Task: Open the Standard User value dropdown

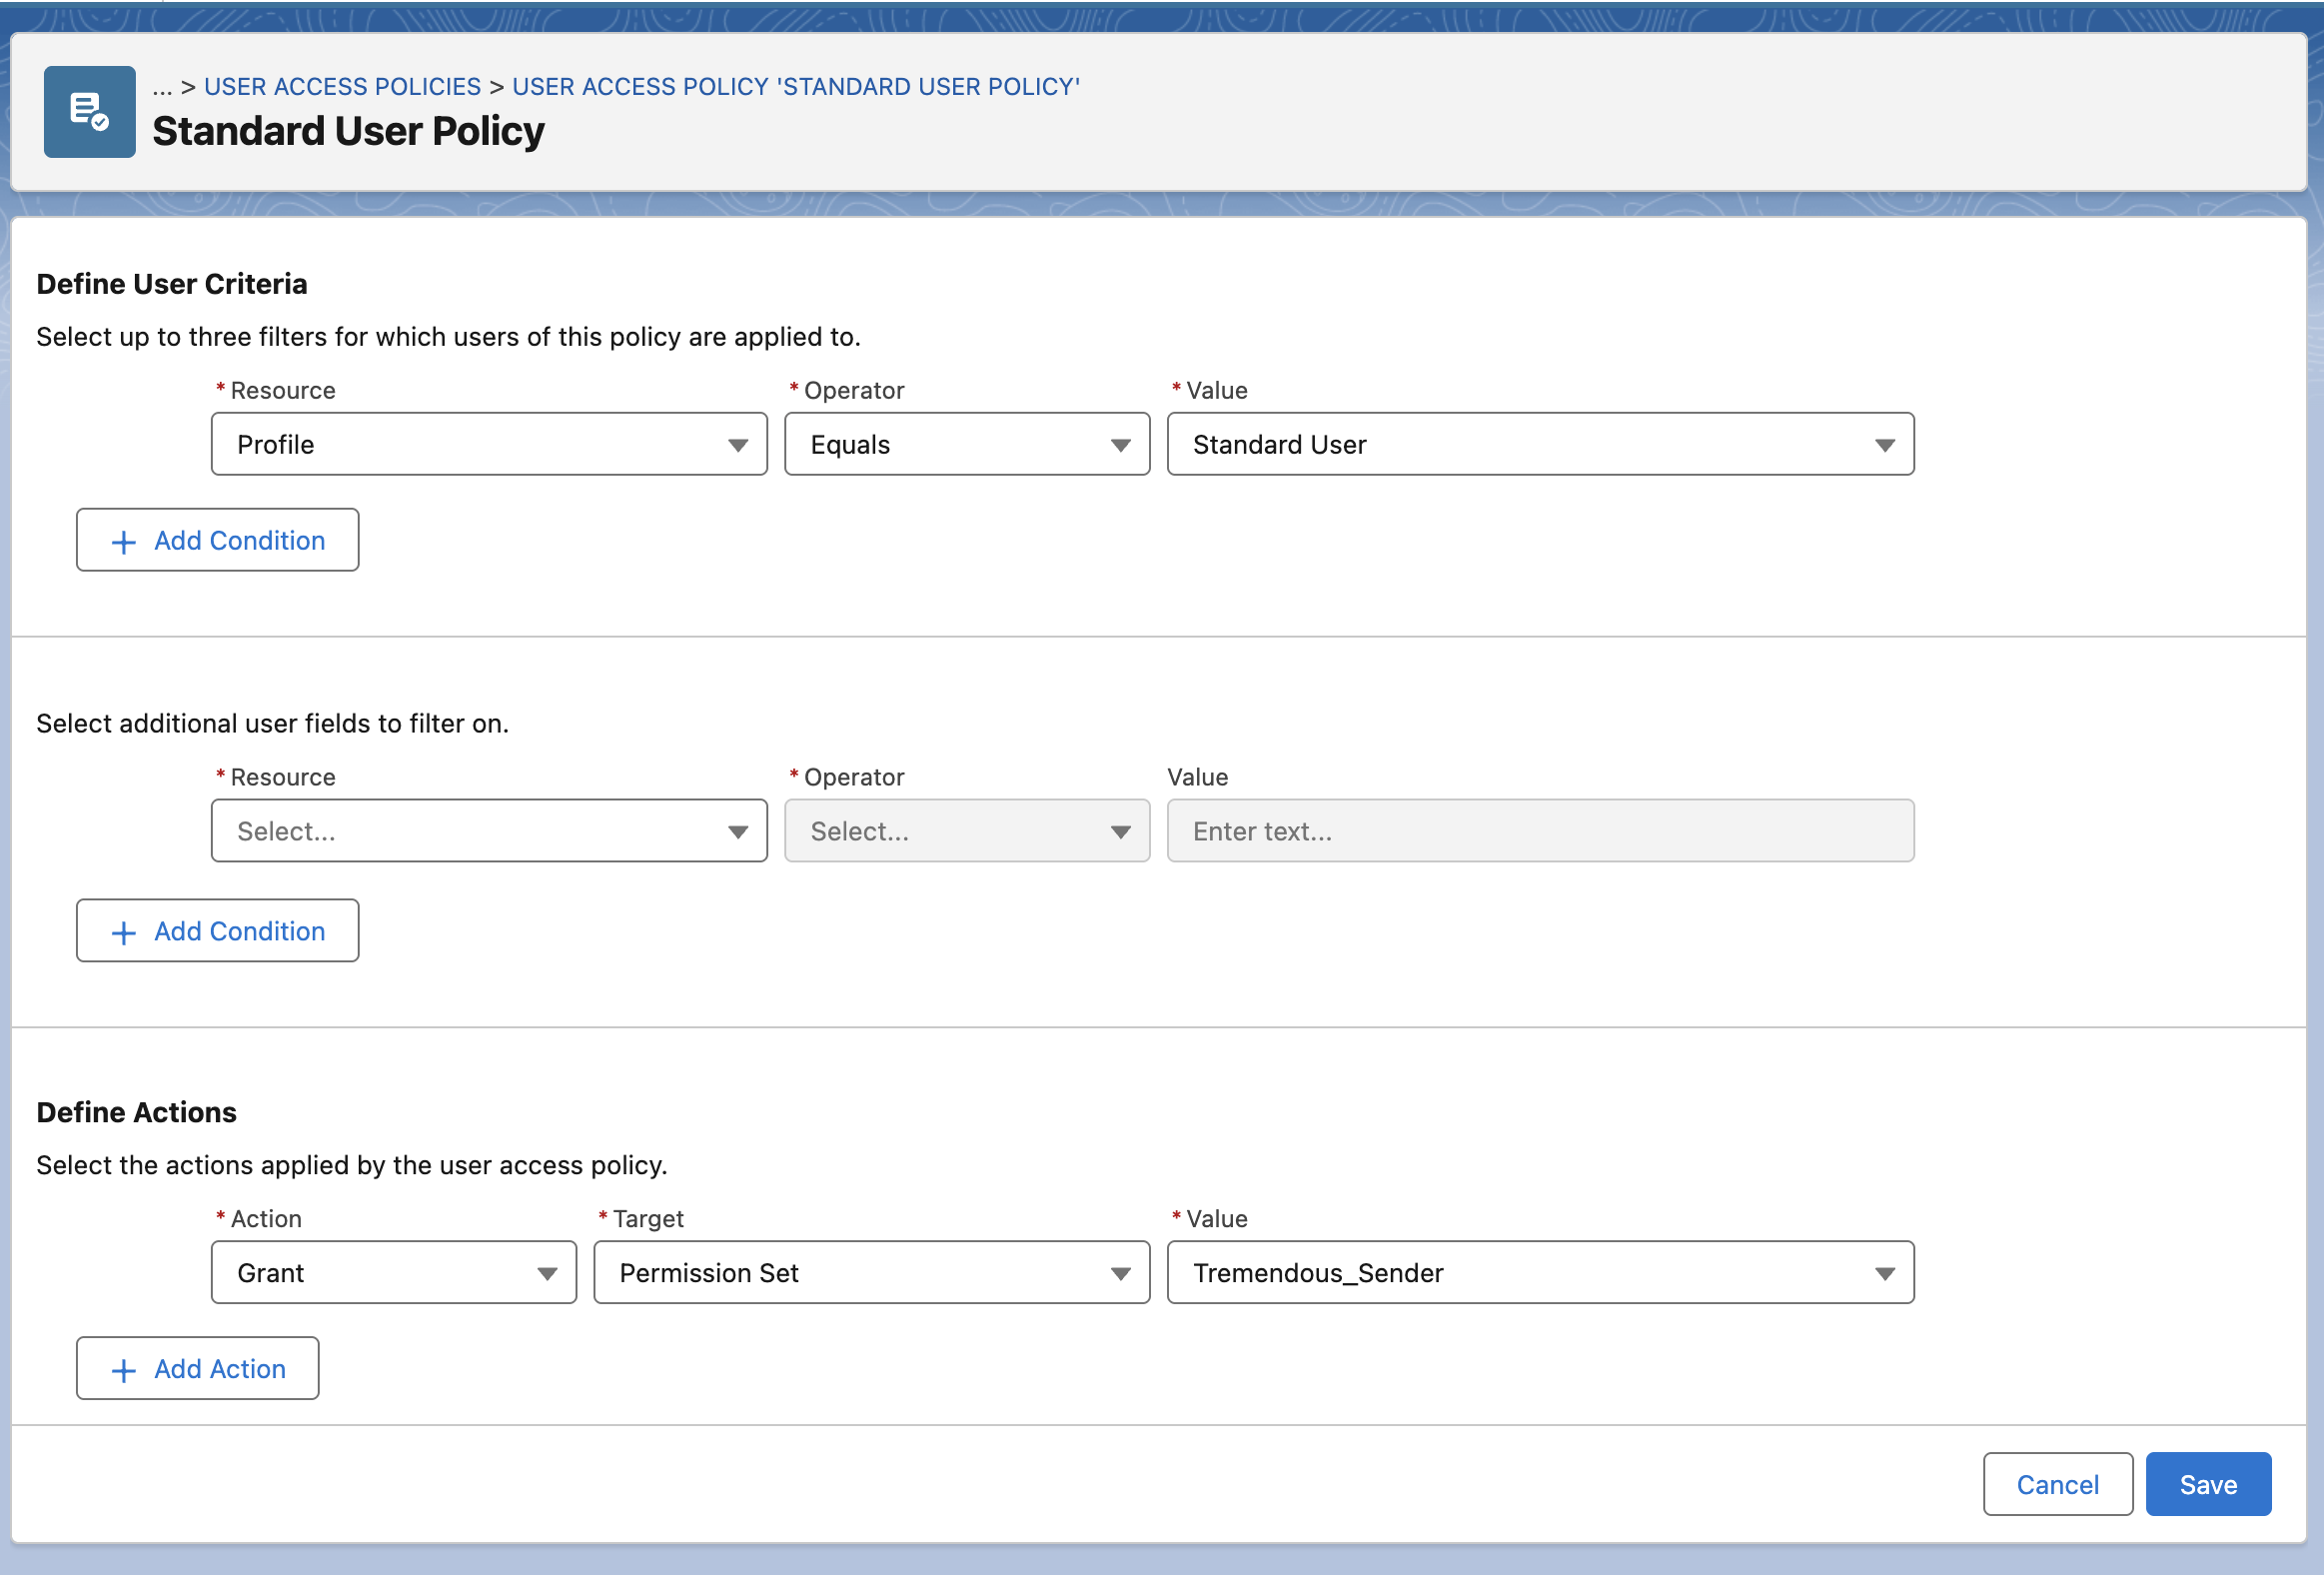Action: (1539, 444)
